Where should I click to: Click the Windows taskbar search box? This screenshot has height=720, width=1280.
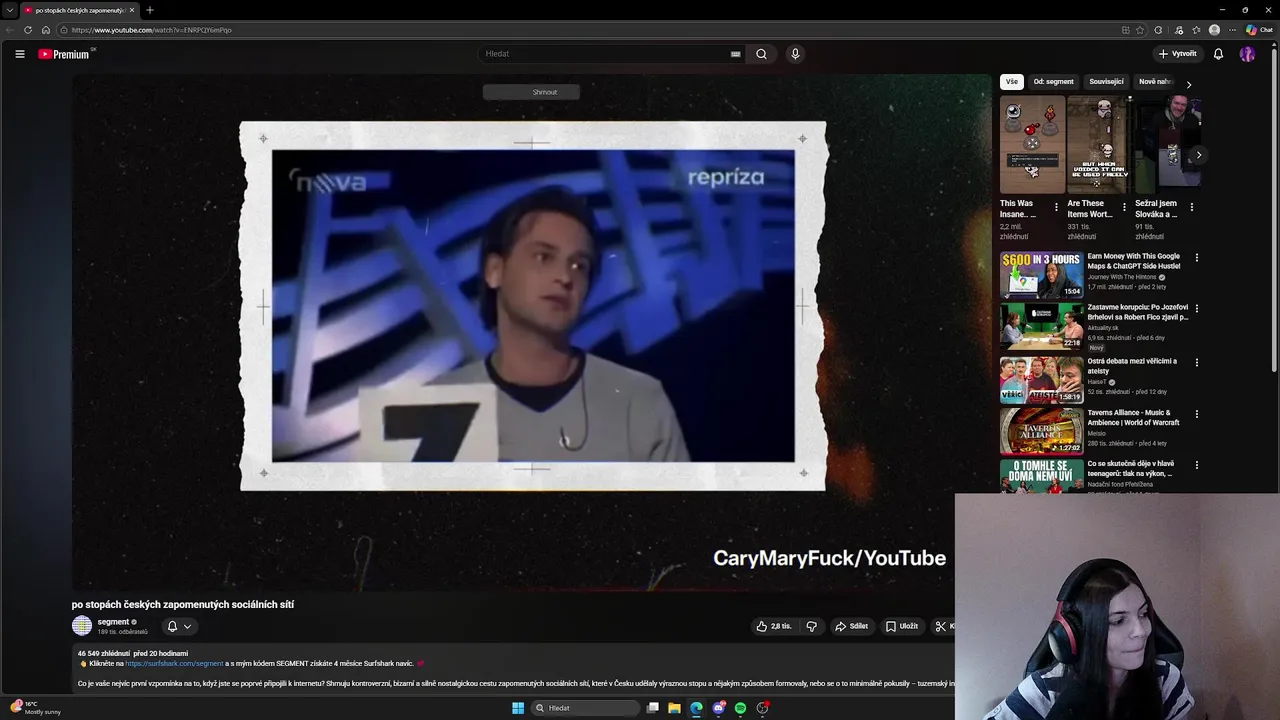tap(585, 708)
